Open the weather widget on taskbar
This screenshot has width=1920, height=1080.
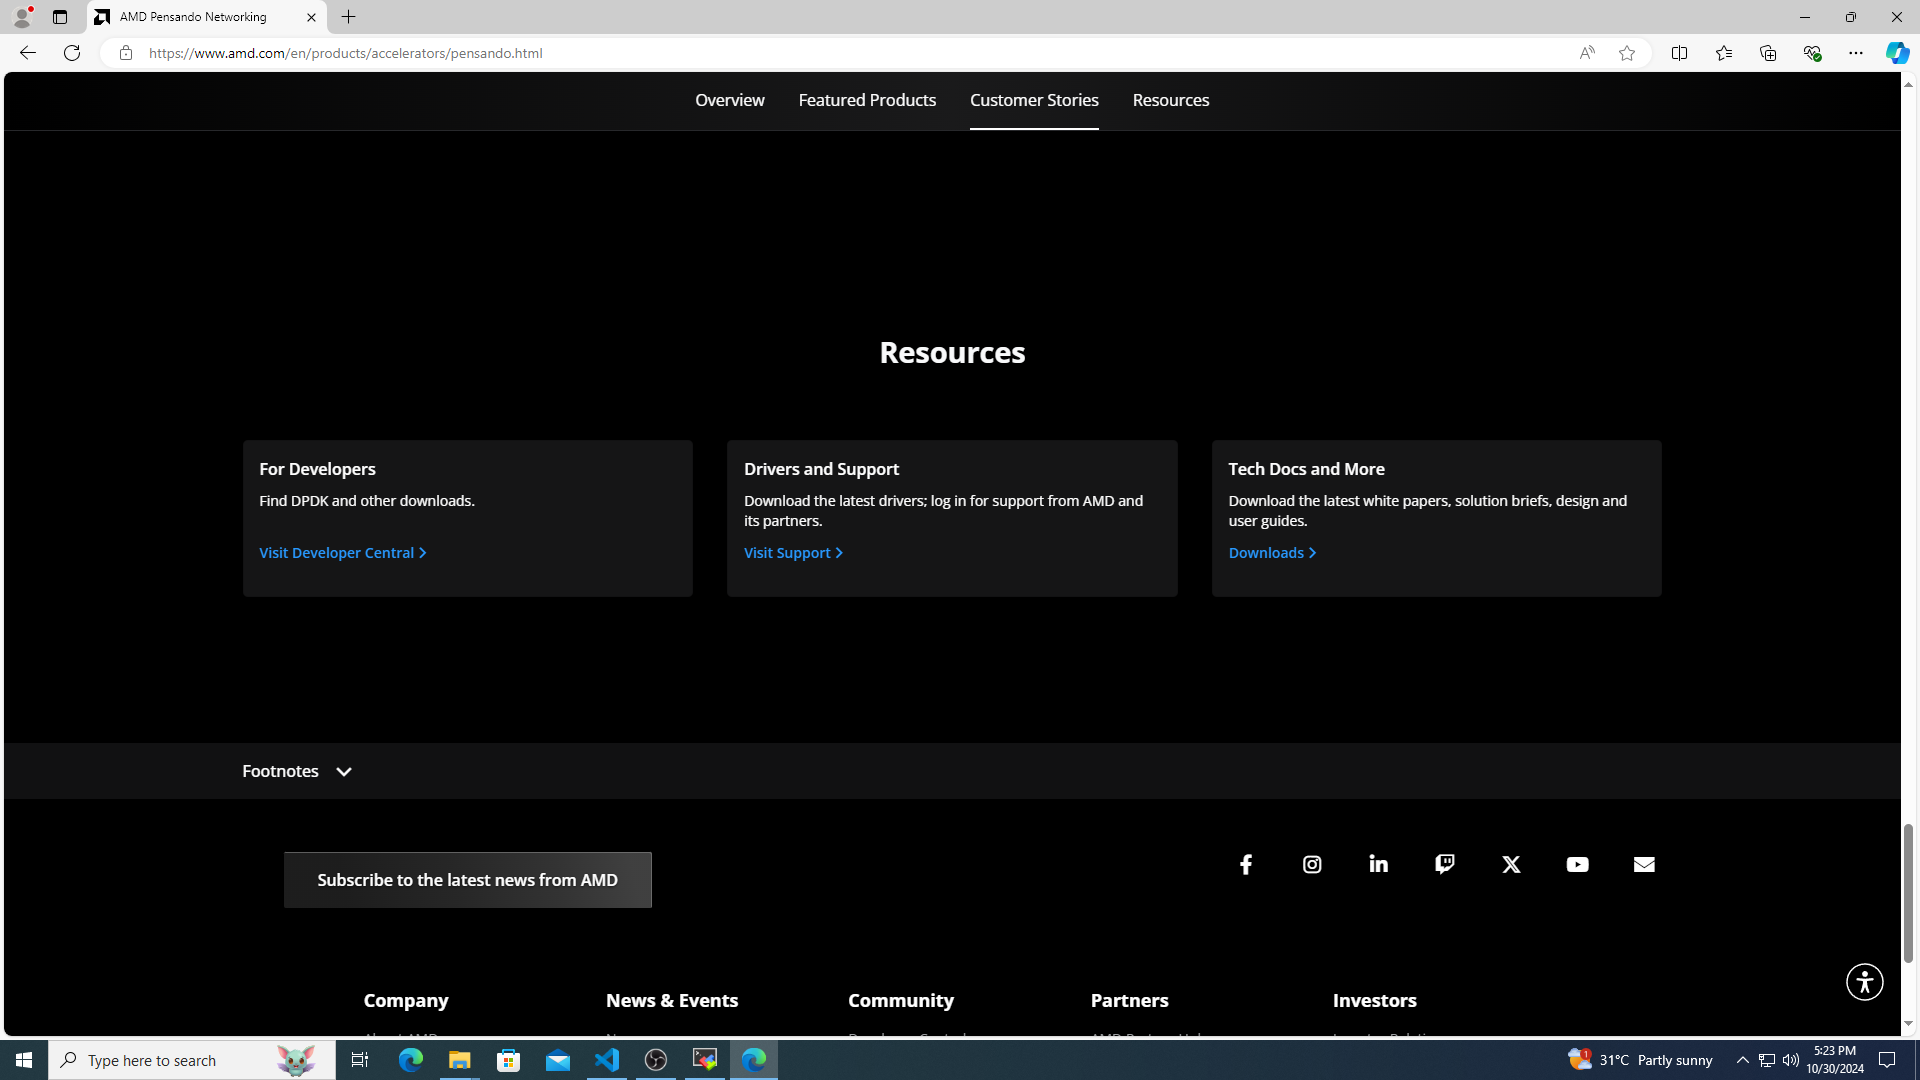(1640, 1060)
